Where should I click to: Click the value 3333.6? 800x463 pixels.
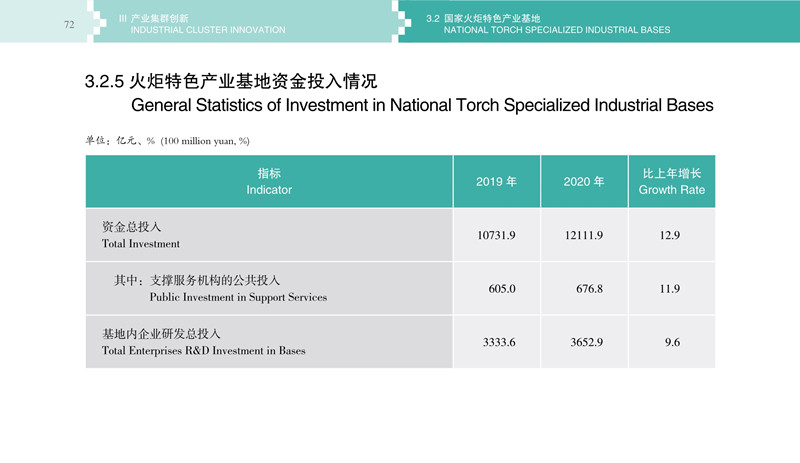499,343
